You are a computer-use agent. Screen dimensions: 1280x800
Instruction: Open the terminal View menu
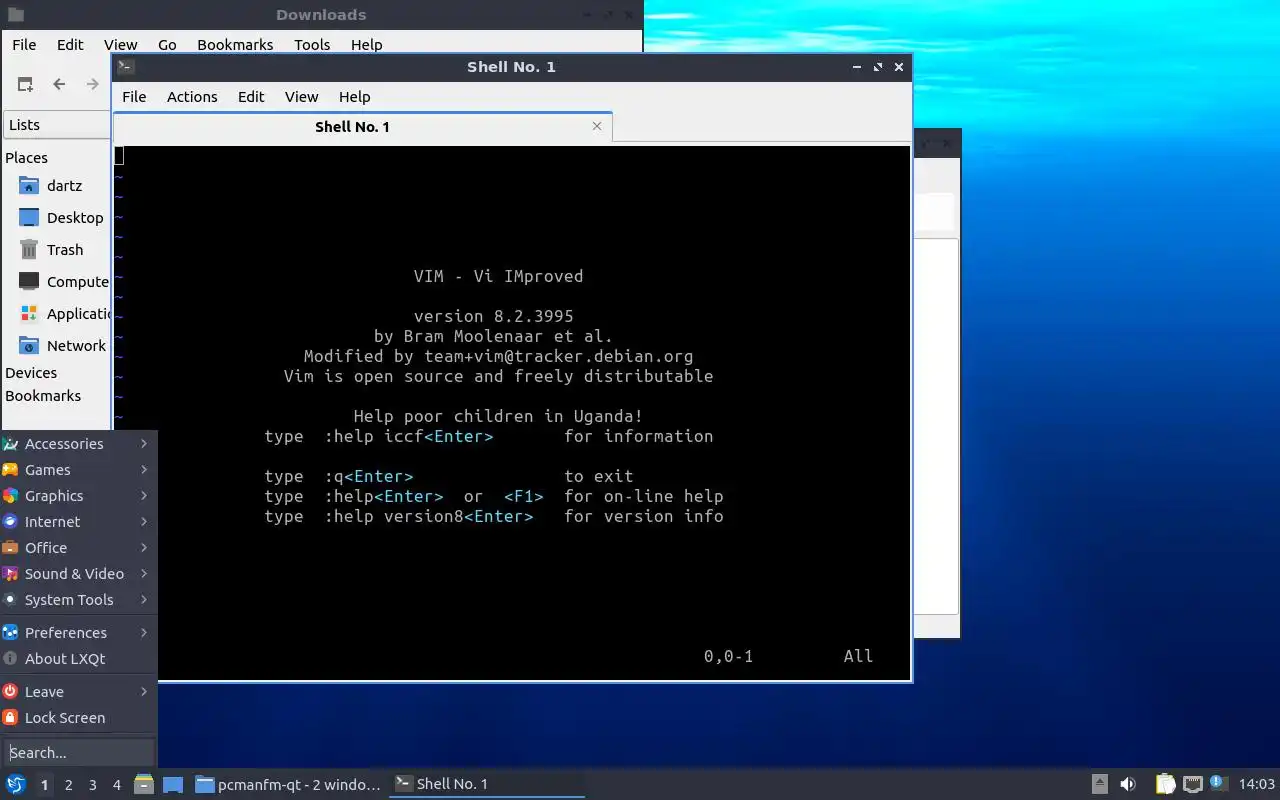click(x=301, y=97)
